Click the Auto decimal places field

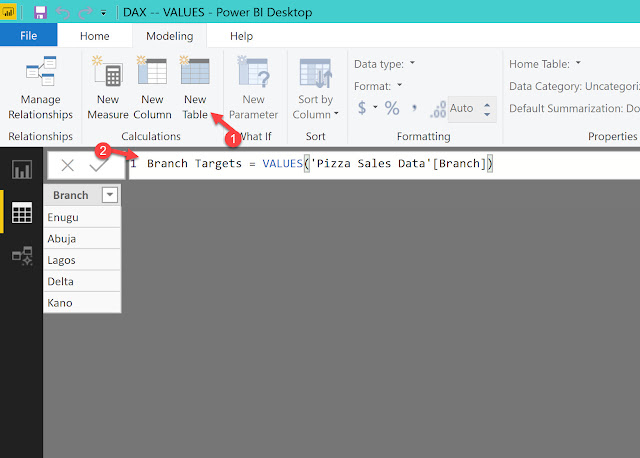coord(464,109)
